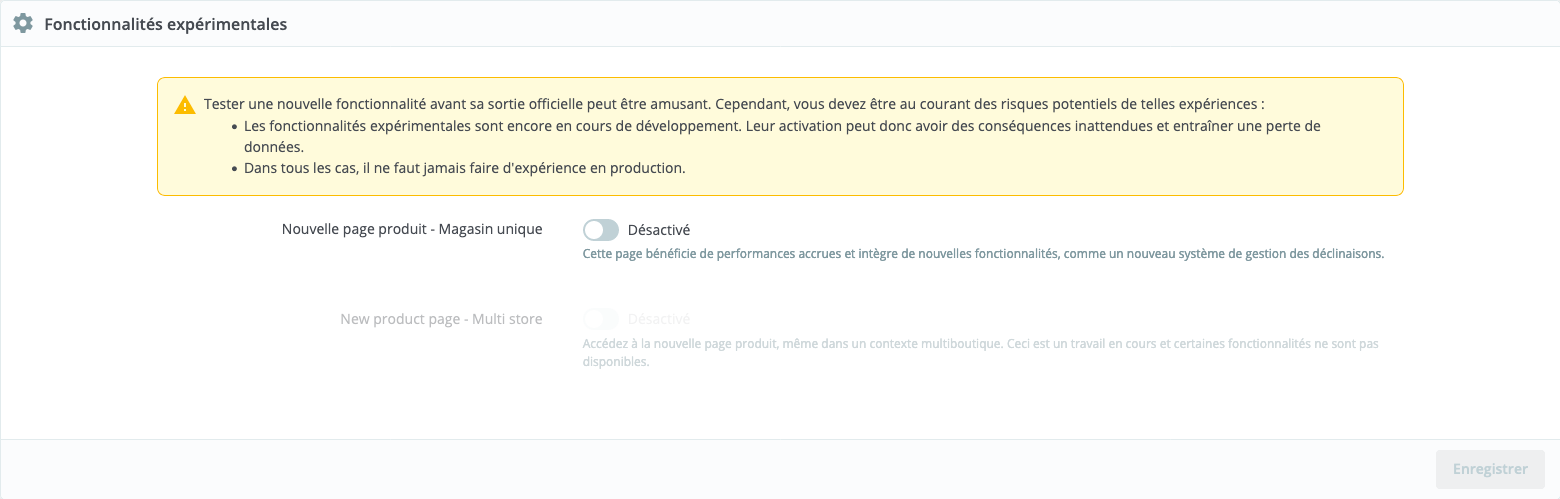Click the New product page - Multi store label
The image size is (1560, 499).
(x=441, y=319)
